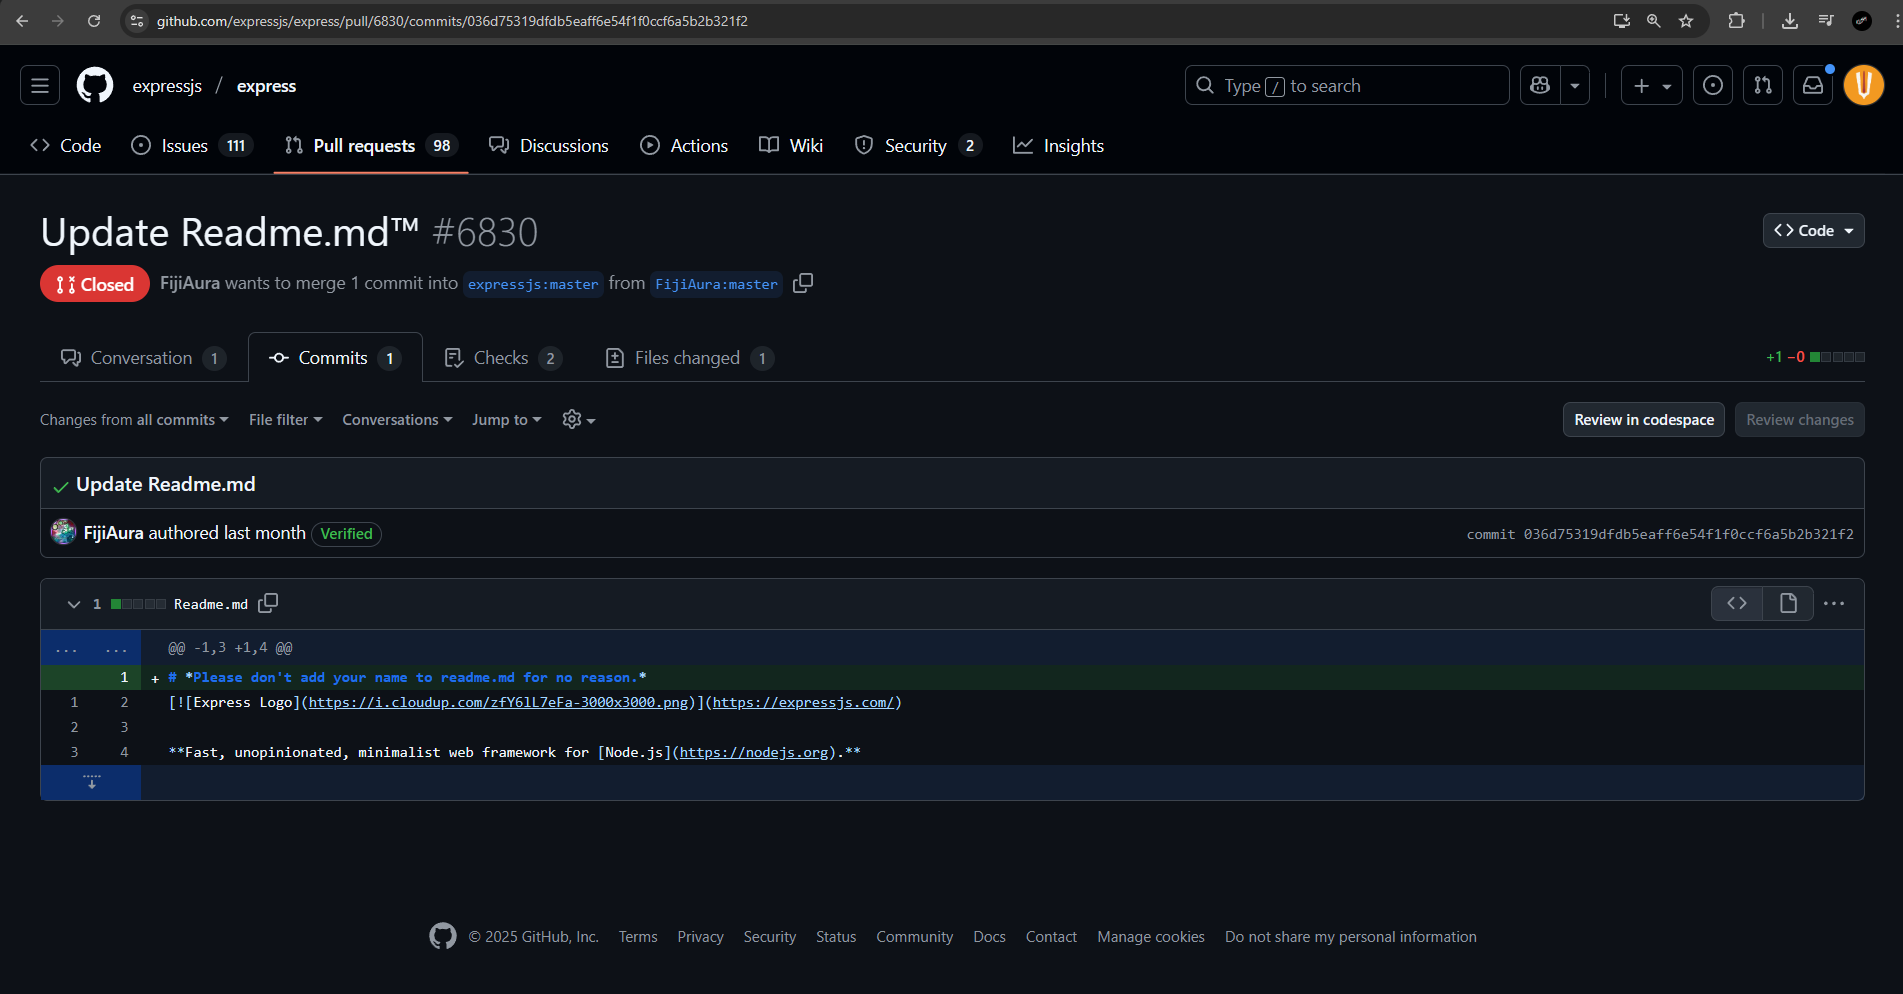Open the Jump to dropdown

coord(506,419)
